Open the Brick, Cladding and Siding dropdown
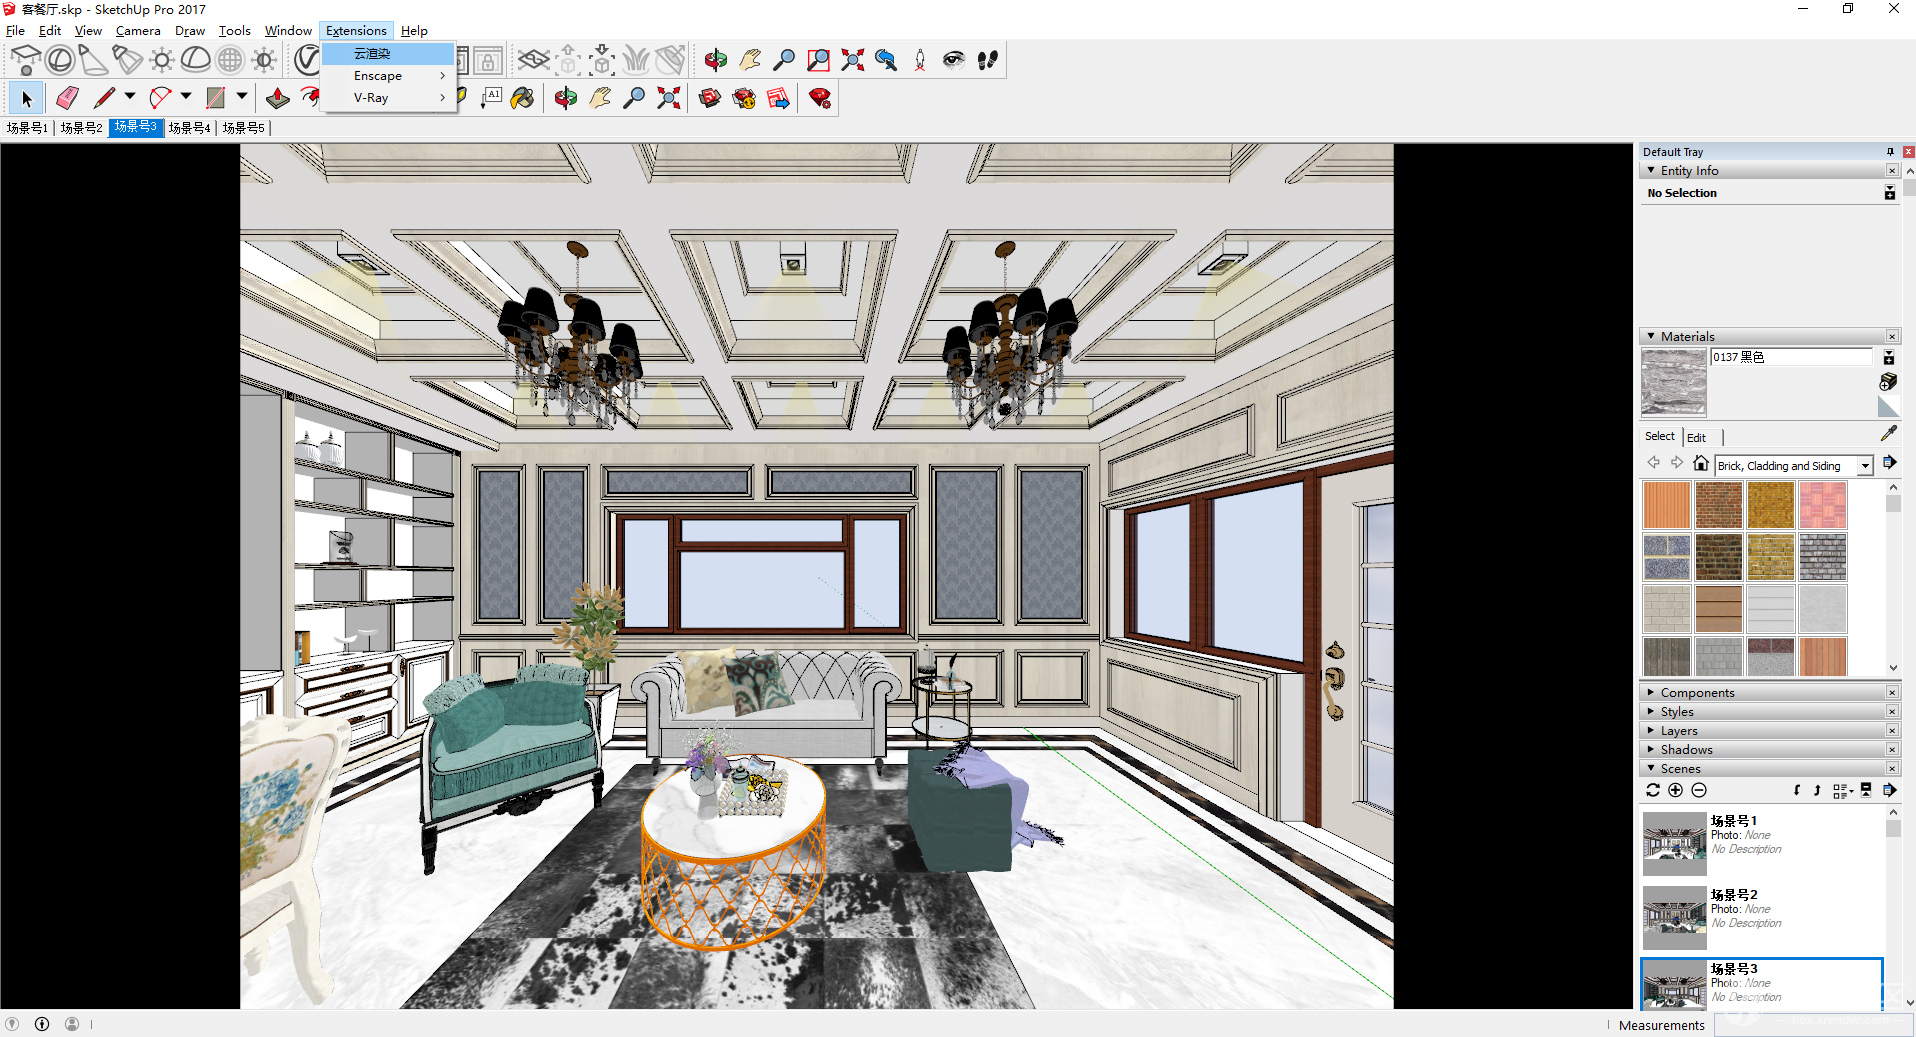 [x=1865, y=466]
